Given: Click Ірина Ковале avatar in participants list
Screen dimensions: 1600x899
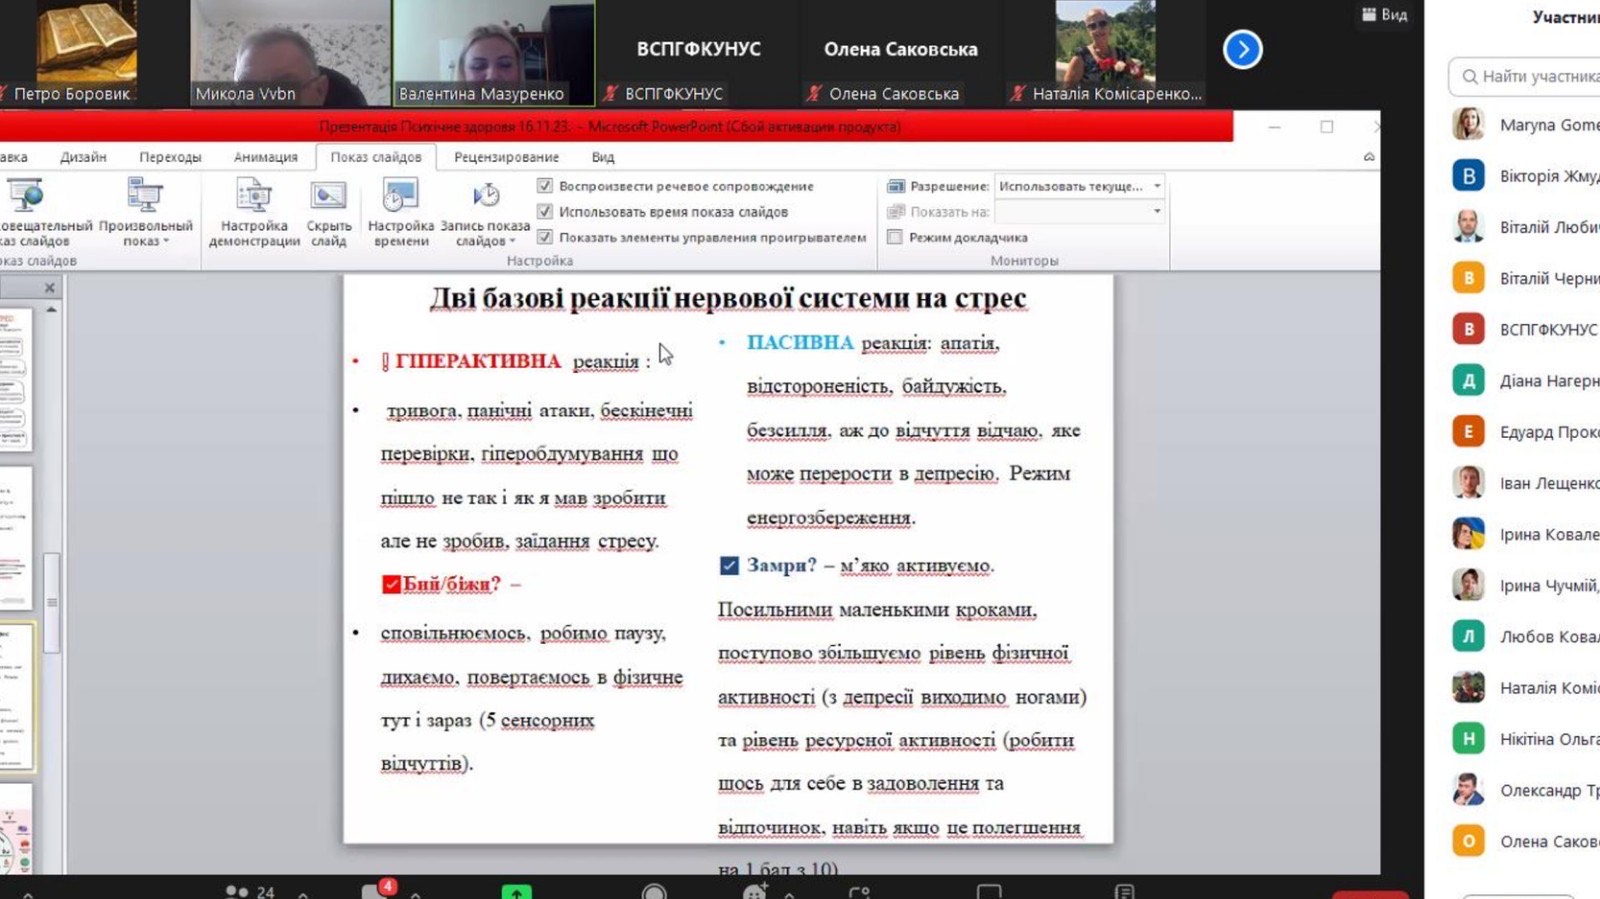Looking at the screenshot, I should click(1468, 534).
